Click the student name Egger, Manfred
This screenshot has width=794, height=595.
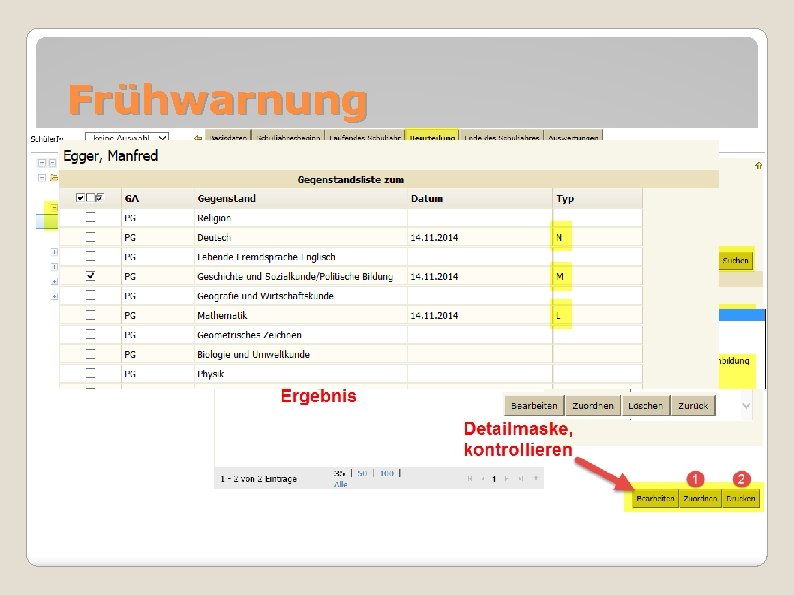110,155
